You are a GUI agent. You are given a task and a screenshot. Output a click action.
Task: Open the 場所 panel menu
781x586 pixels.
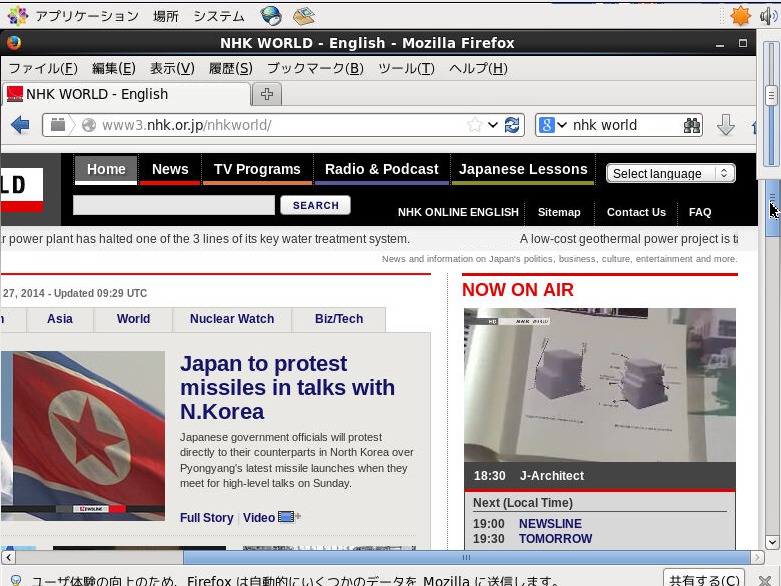coord(166,16)
